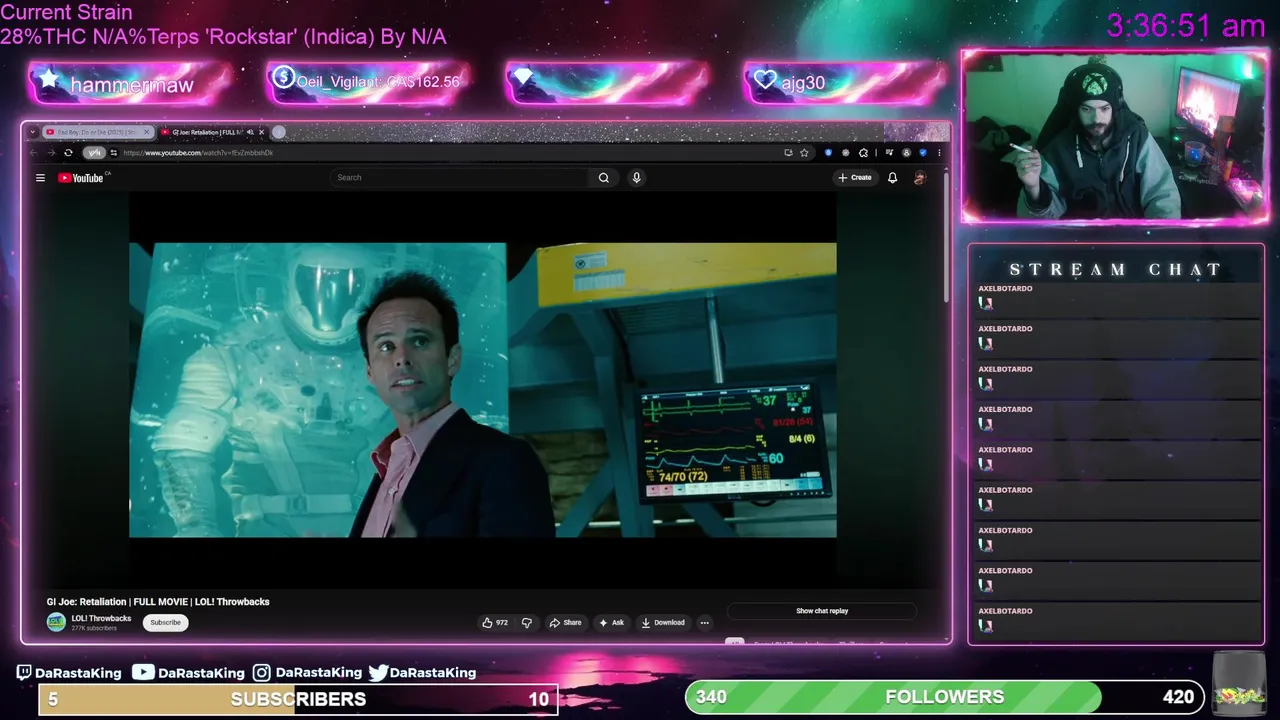Click the first AXELBOTARDO chat message
The width and height of the screenshot is (1280, 720).
[1116, 301]
